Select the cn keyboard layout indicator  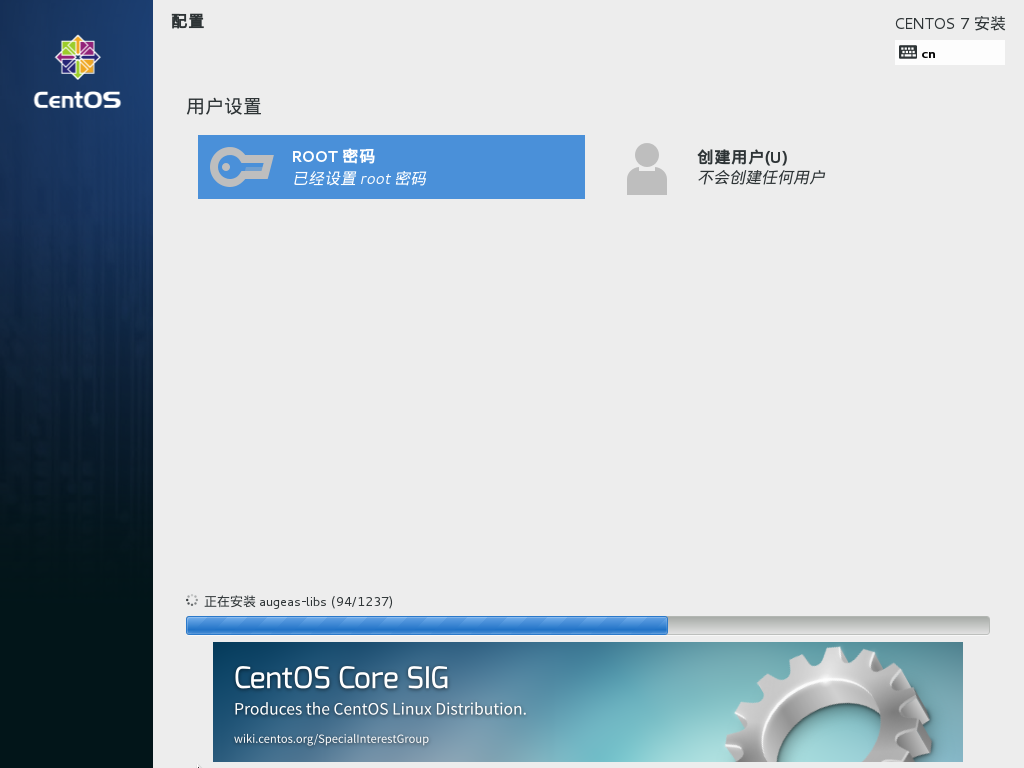[929, 54]
